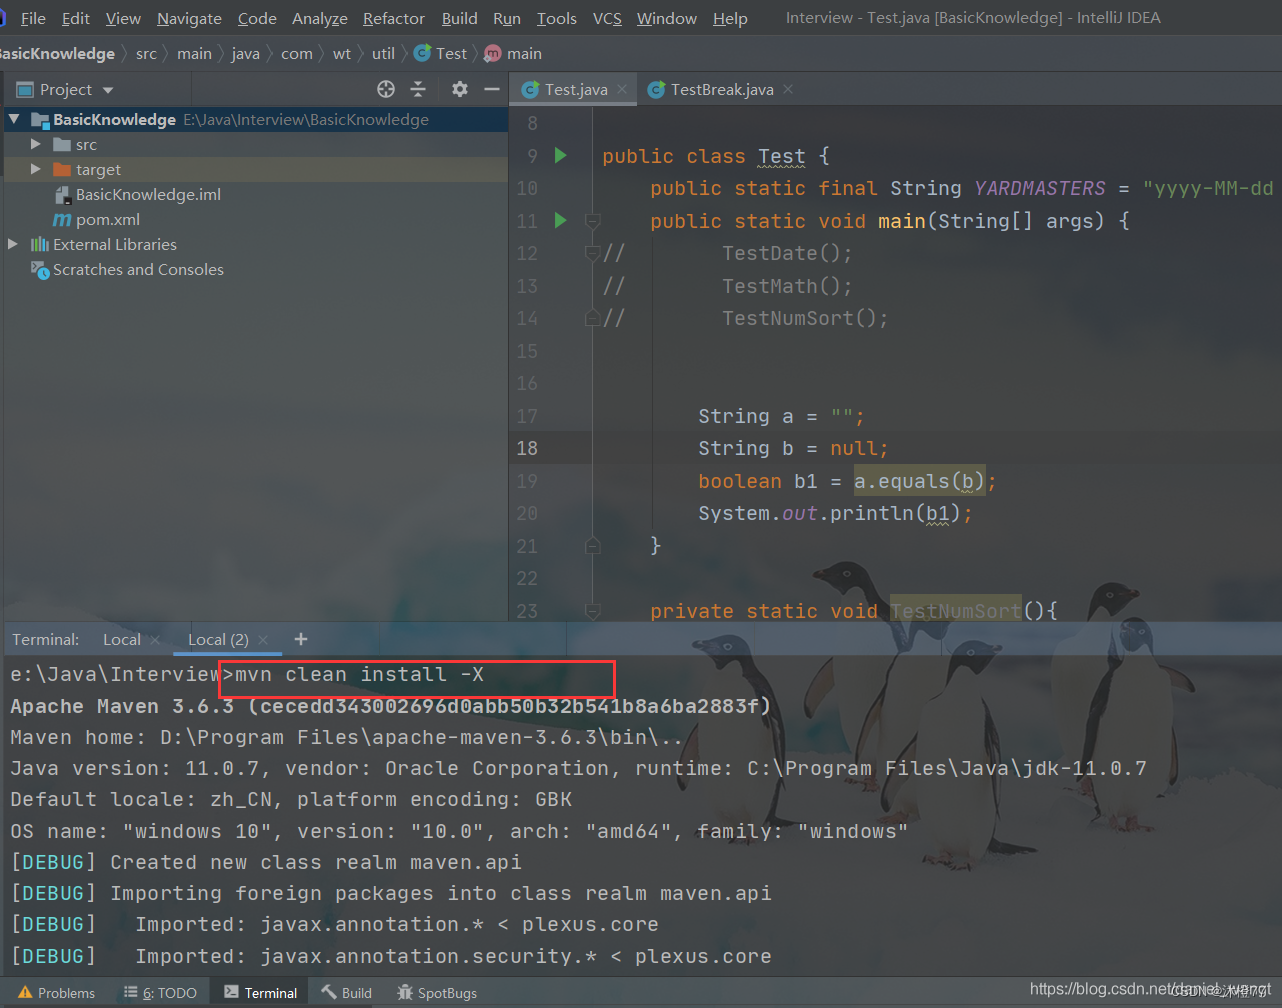Open the Build tool window
The height and width of the screenshot is (1008, 1282).
(x=347, y=993)
